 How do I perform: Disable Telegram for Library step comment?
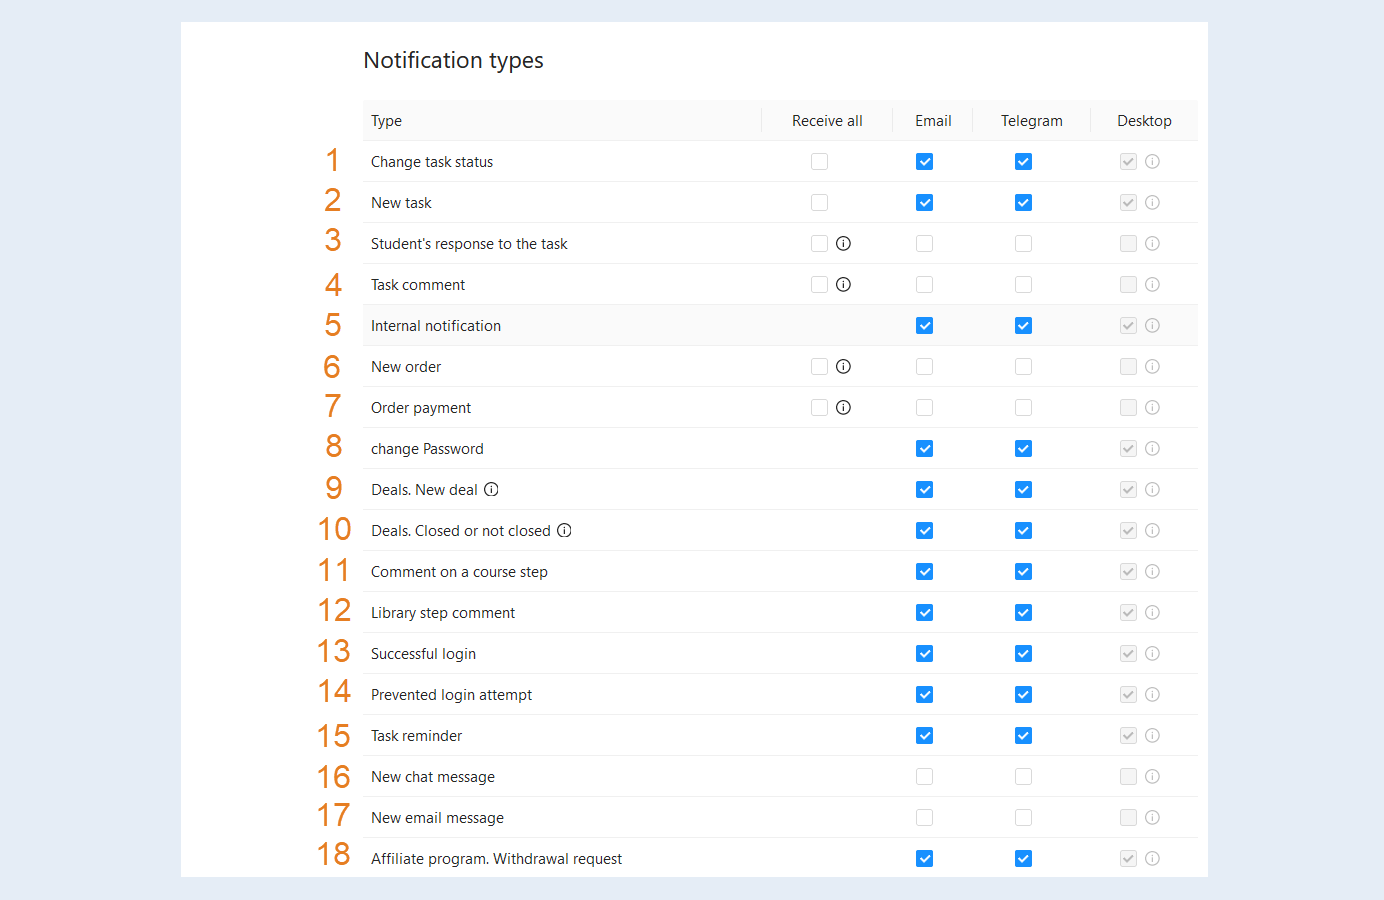click(1023, 612)
